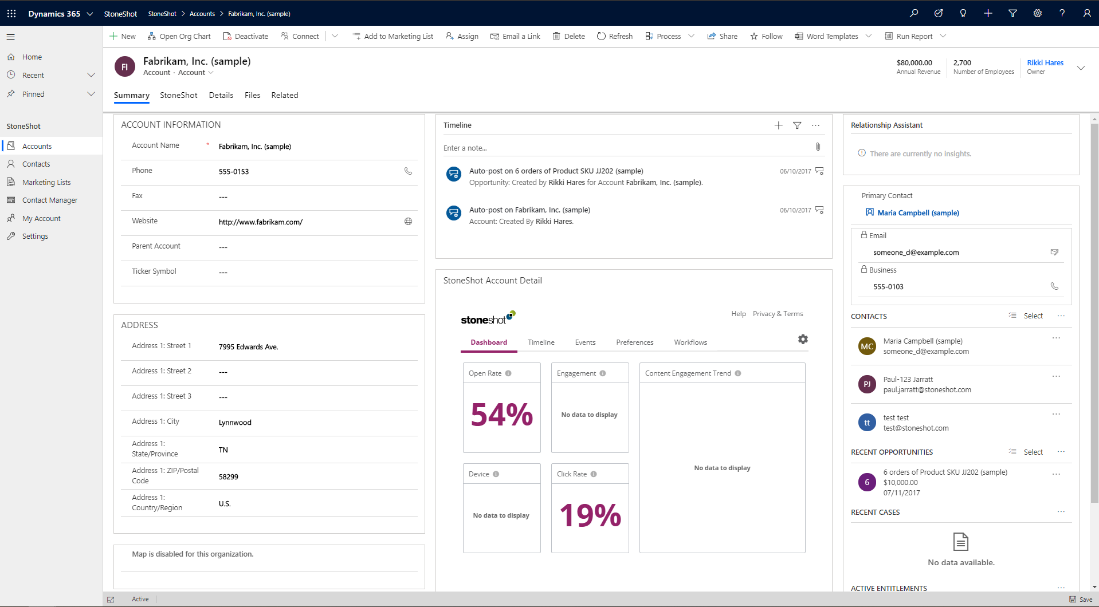The image size is (1099, 607).
Task: Select the Preferences tab in StoneShot widget
Action: pyautogui.click(x=635, y=343)
